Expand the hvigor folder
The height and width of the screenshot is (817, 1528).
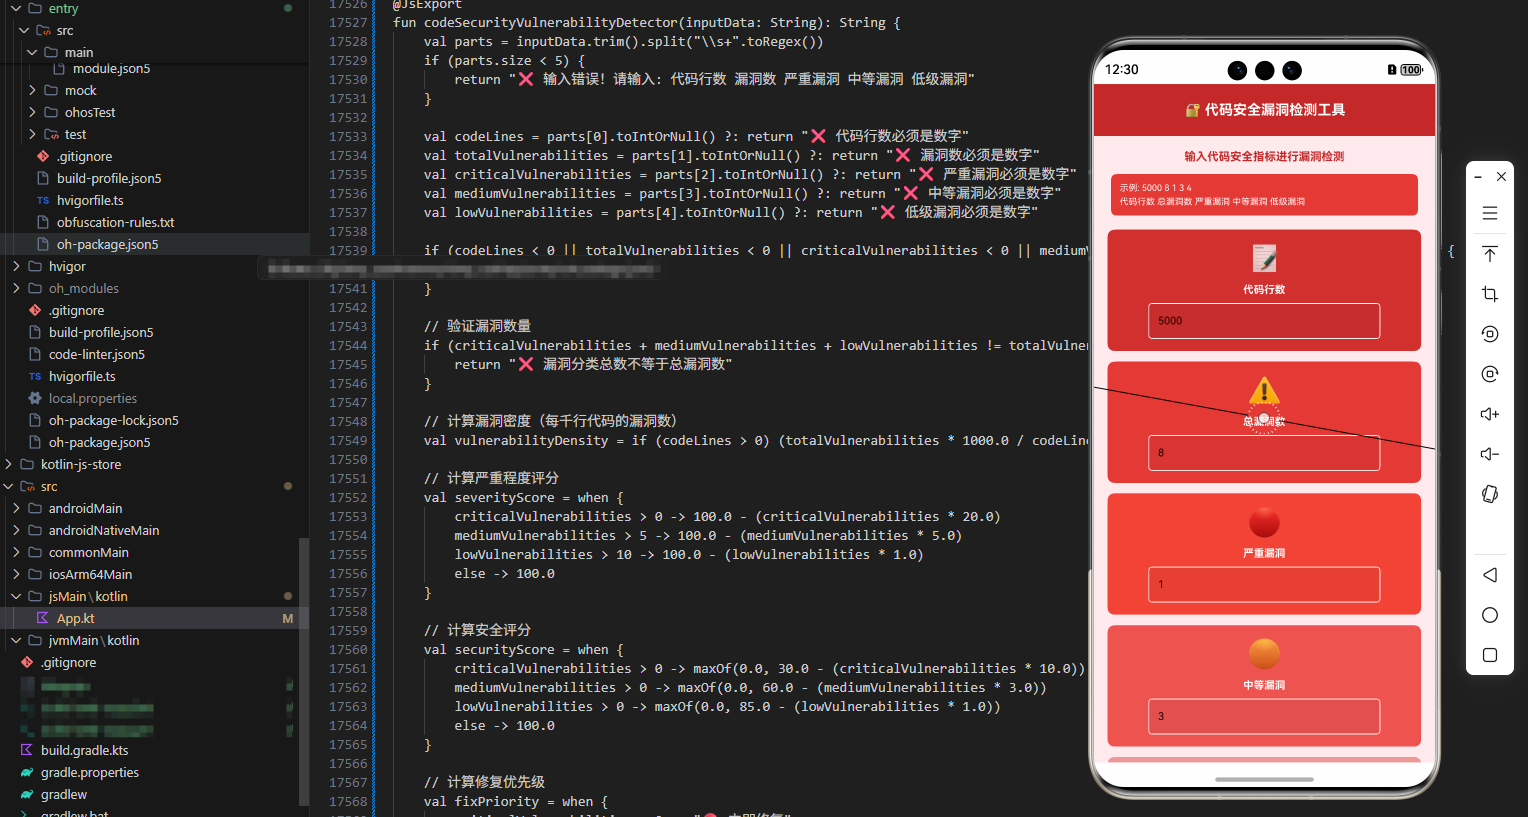click(x=16, y=266)
